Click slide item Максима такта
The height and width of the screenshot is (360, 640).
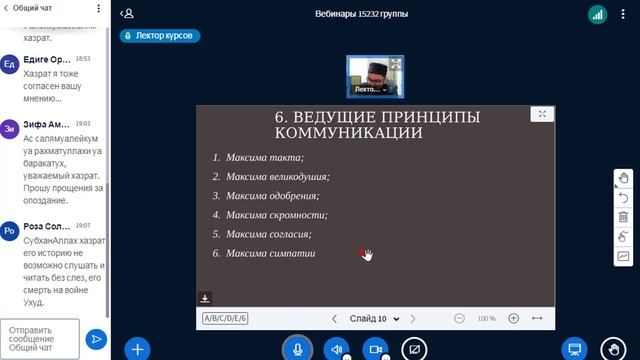(x=265, y=158)
